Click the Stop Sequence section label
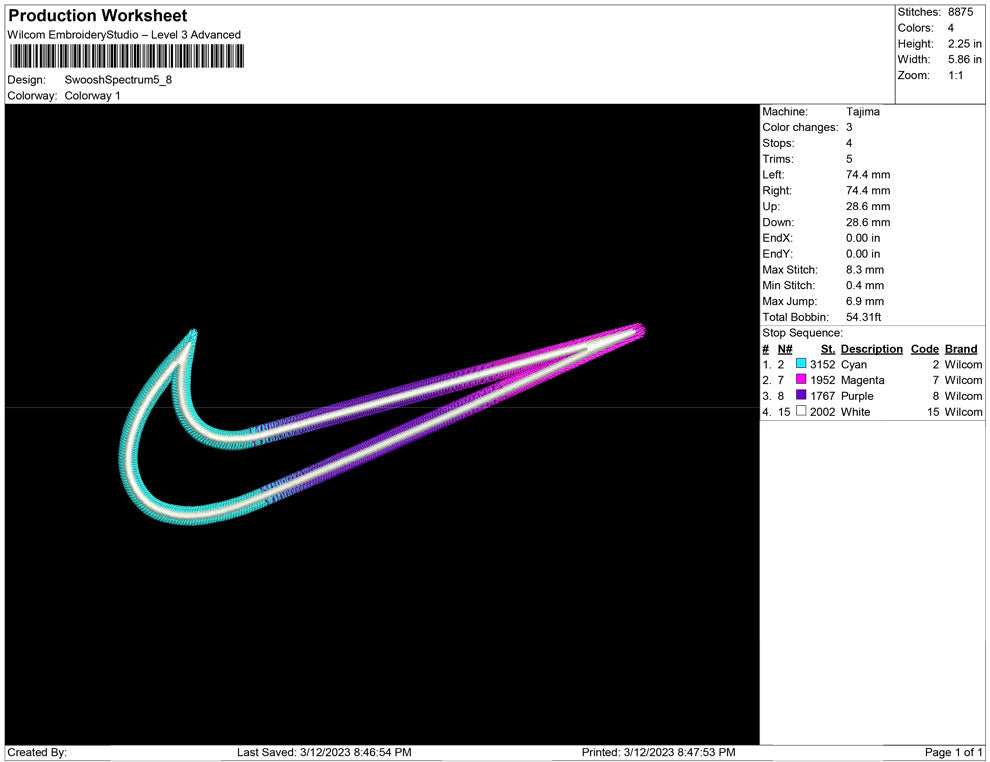The height and width of the screenshot is (762, 990). (x=802, y=333)
